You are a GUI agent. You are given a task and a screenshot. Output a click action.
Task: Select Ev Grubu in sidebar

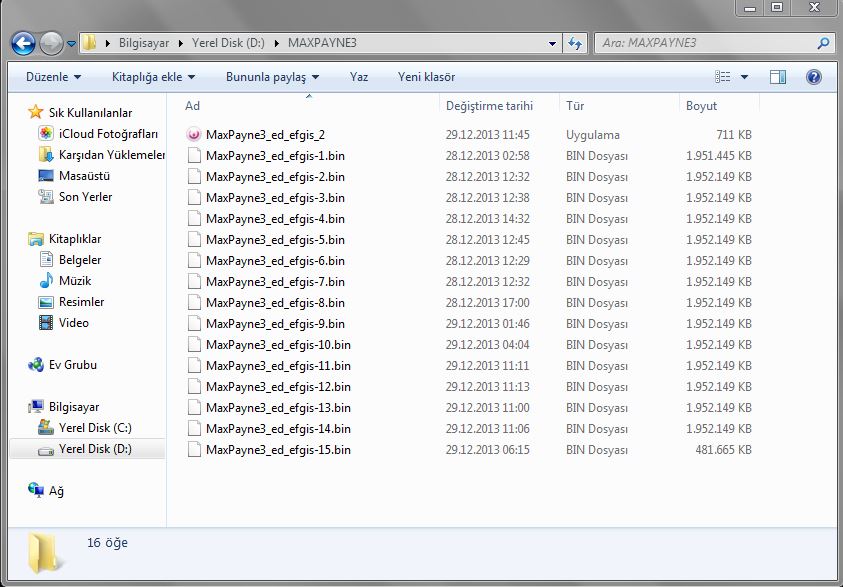pyautogui.click(x=62, y=364)
